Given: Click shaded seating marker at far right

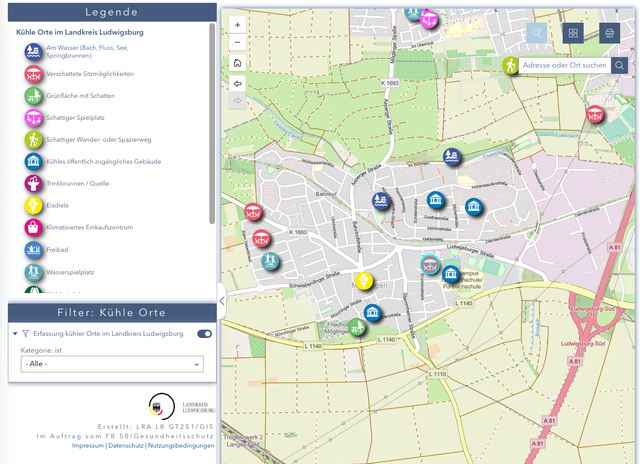Looking at the screenshot, I should pos(595,114).
